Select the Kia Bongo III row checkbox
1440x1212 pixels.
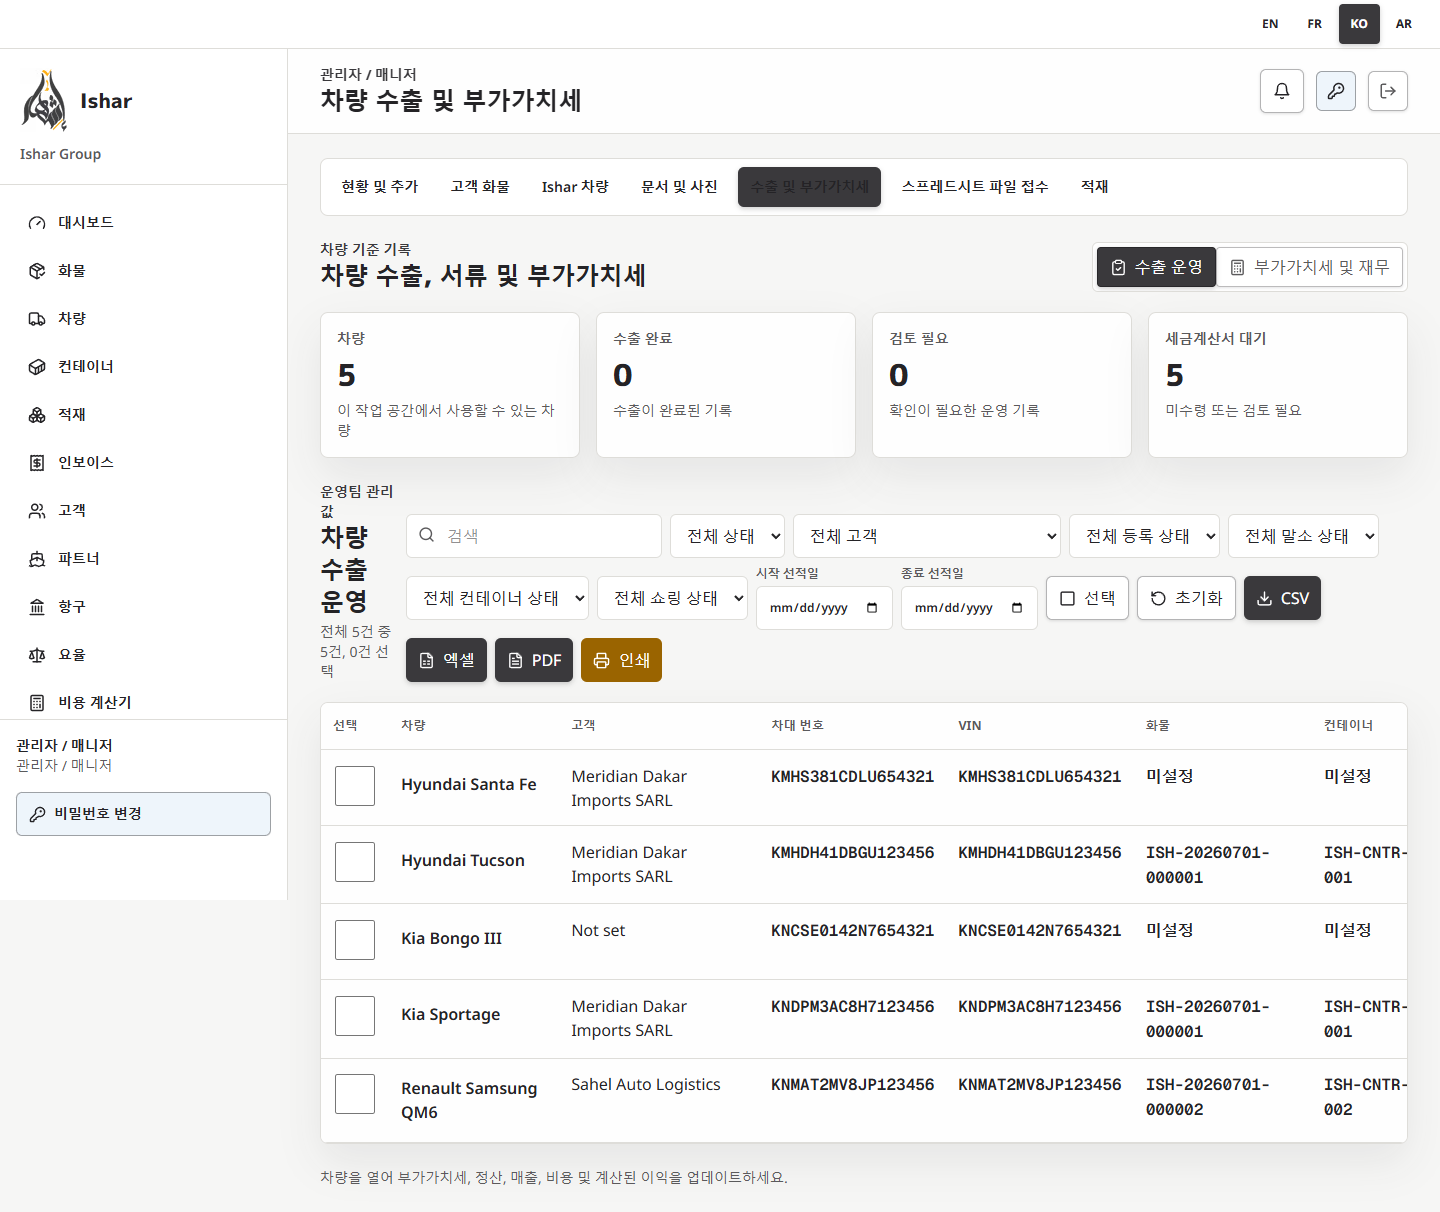(355, 940)
